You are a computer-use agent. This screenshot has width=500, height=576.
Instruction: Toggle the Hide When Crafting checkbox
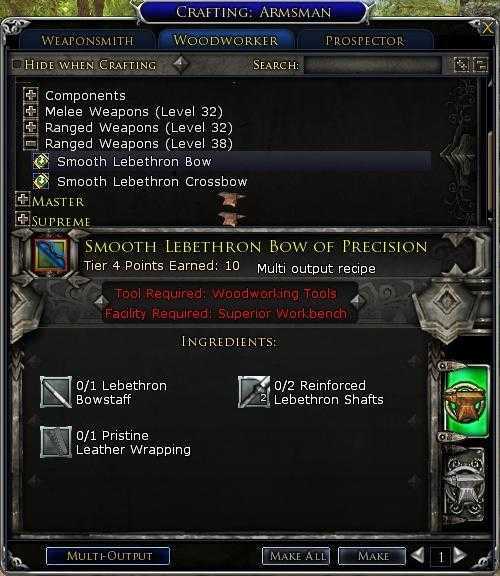(x=17, y=65)
